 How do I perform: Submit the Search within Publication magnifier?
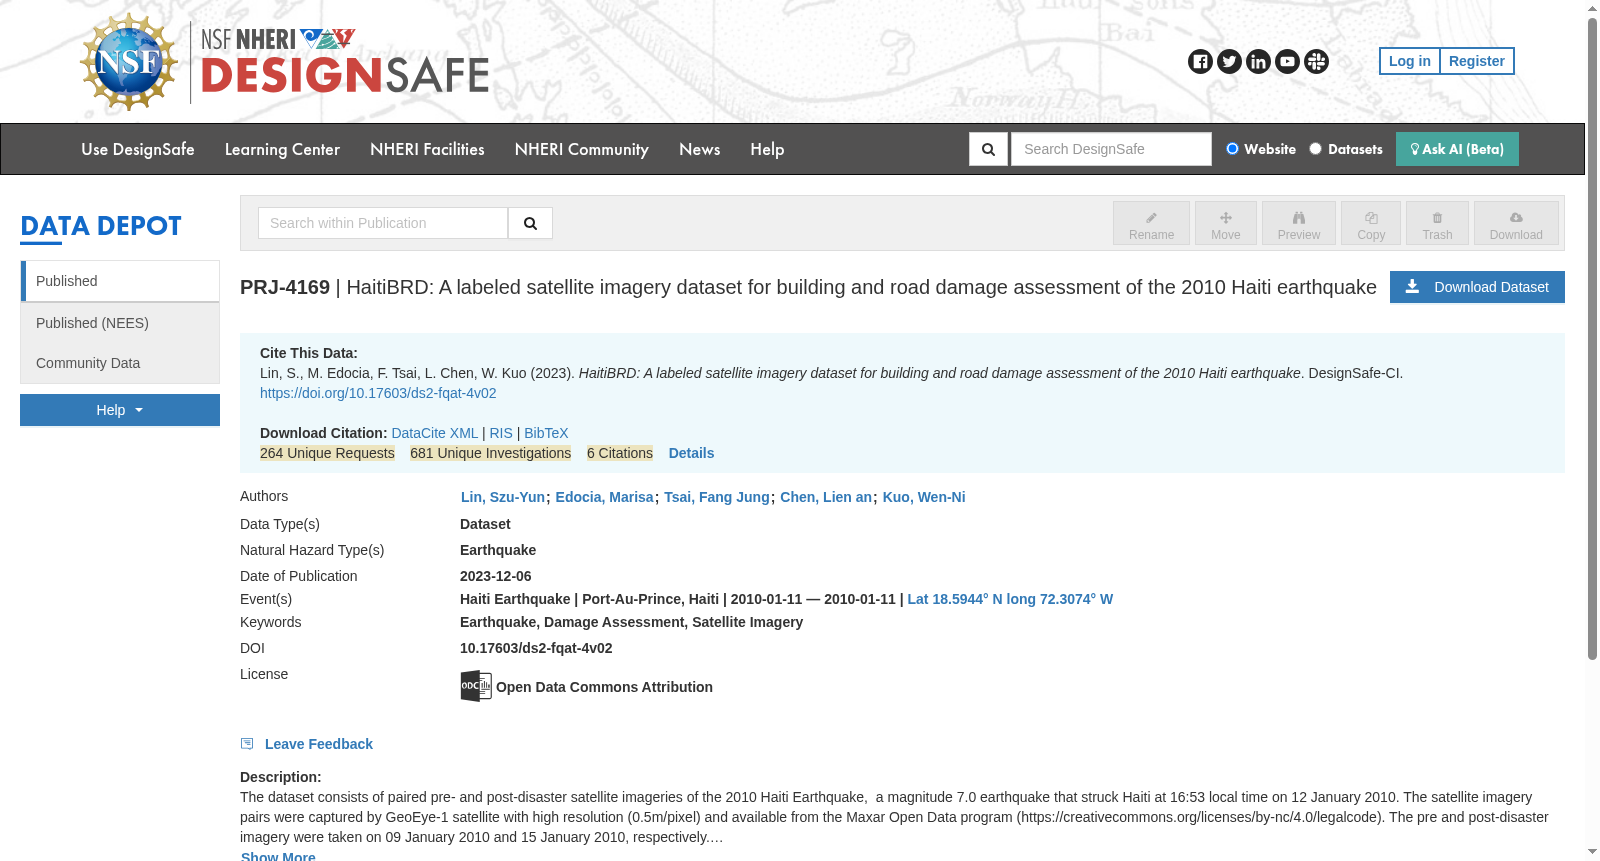click(x=530, y=223)
